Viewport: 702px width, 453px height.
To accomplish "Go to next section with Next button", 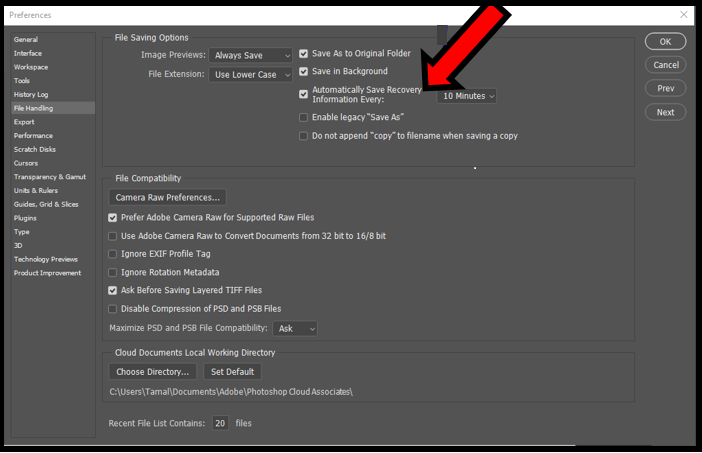I will point(665,112).
